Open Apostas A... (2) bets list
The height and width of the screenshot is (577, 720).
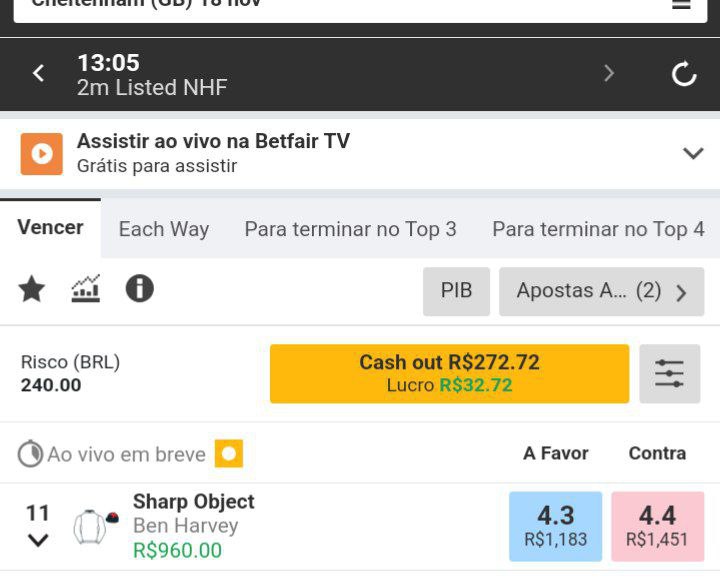(x=602, y=291)
